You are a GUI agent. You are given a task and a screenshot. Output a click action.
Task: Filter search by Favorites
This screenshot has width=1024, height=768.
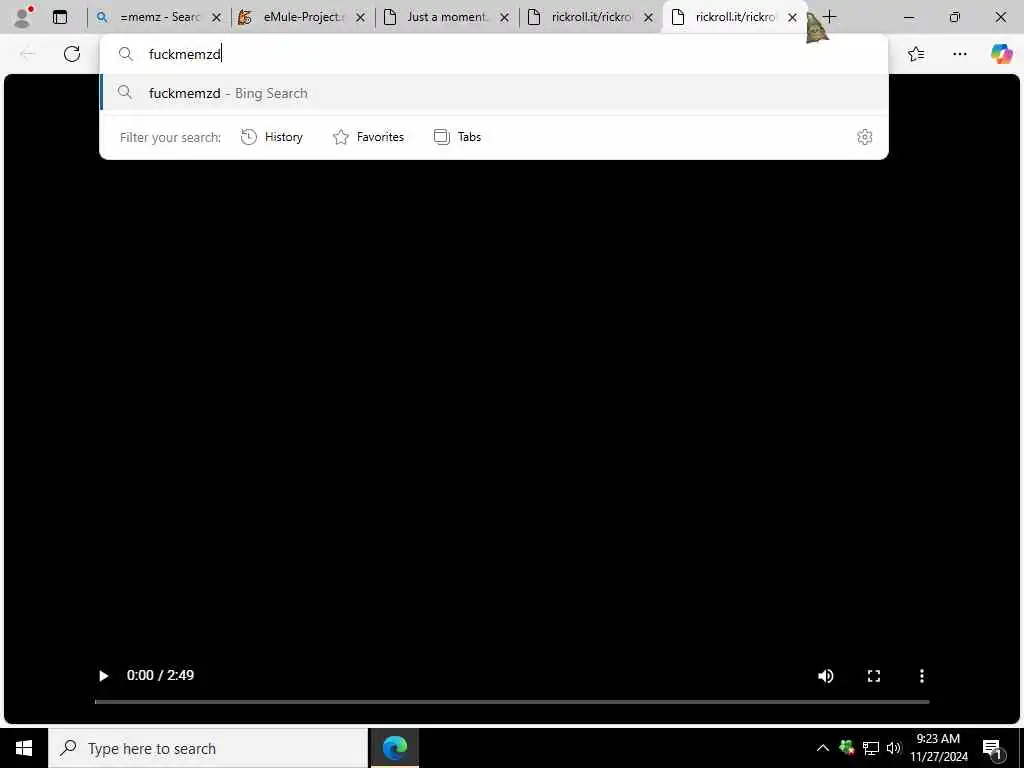click(369, 137)
